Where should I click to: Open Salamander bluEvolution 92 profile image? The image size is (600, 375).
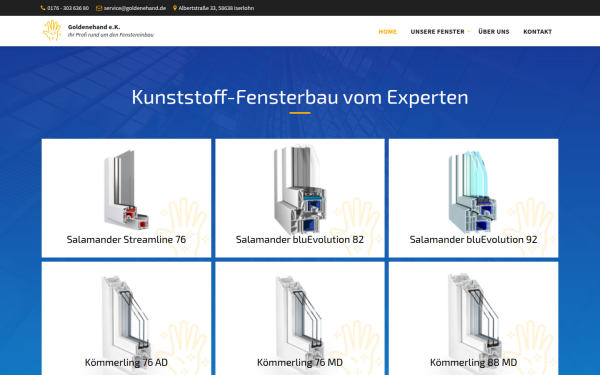click(473, 191)
